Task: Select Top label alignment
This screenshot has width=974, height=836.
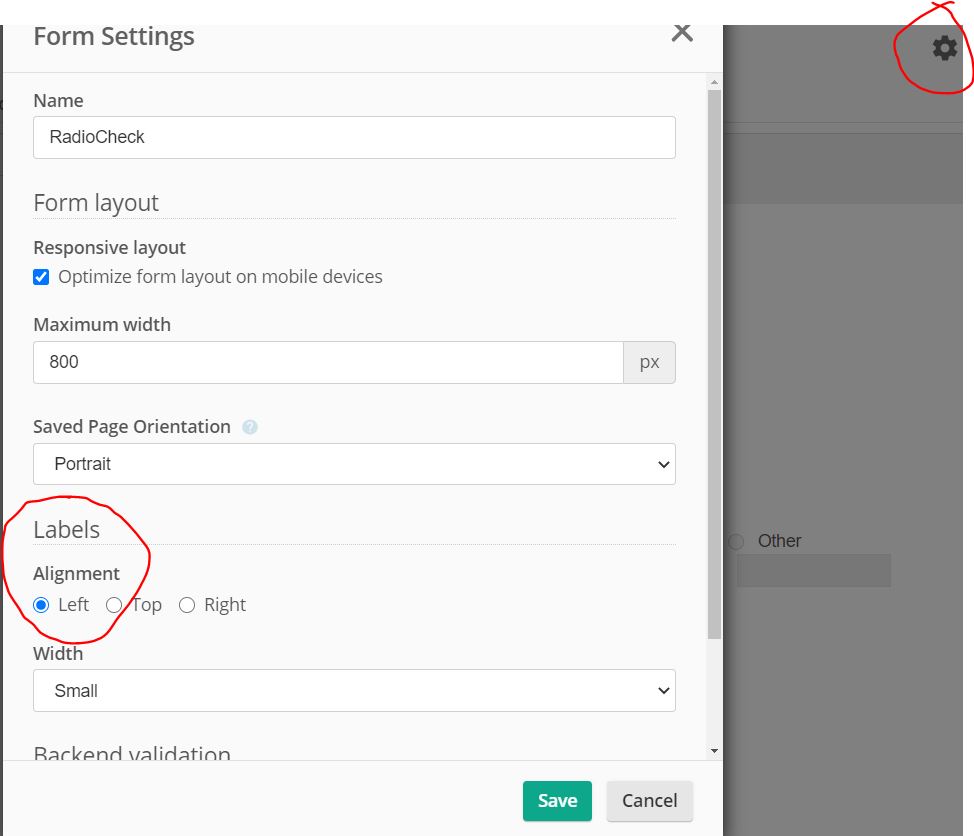Action: click(x=114, y=605)
